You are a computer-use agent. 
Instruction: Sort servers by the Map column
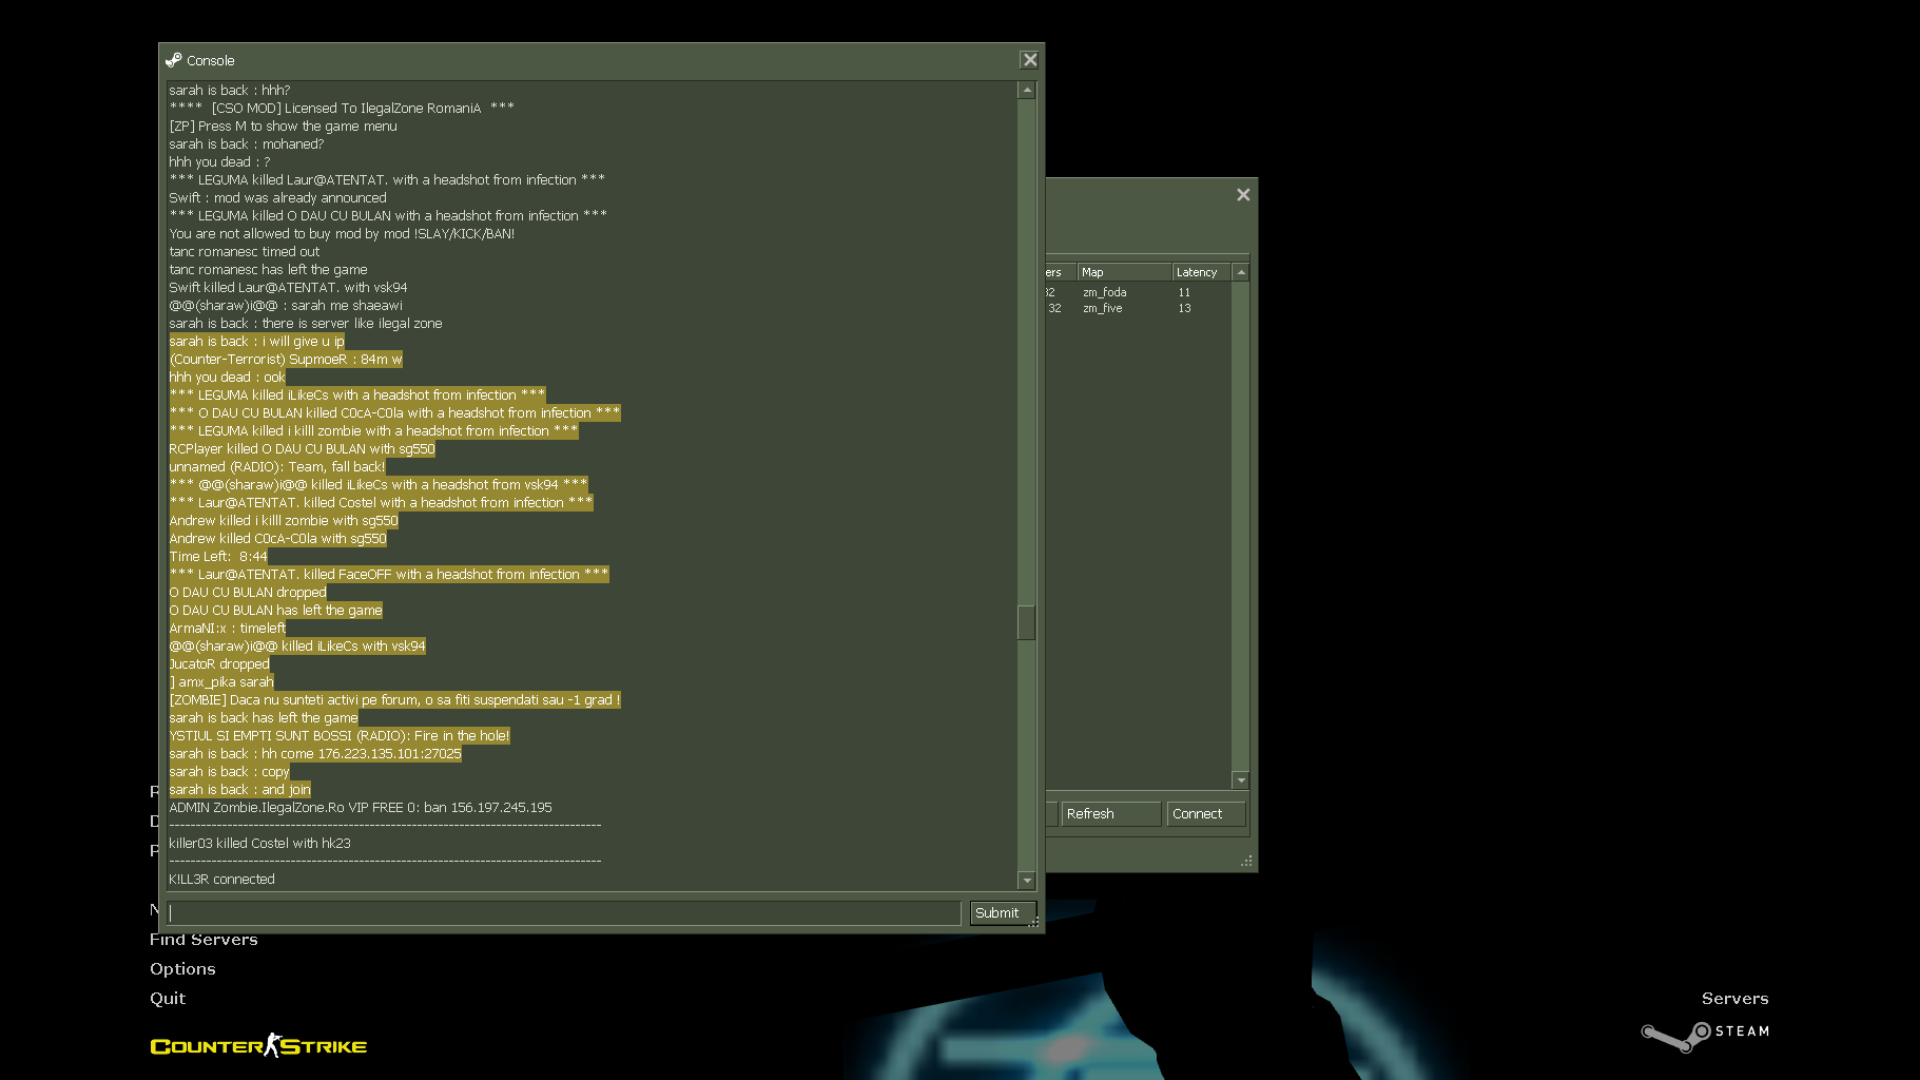coord(1124,272)
